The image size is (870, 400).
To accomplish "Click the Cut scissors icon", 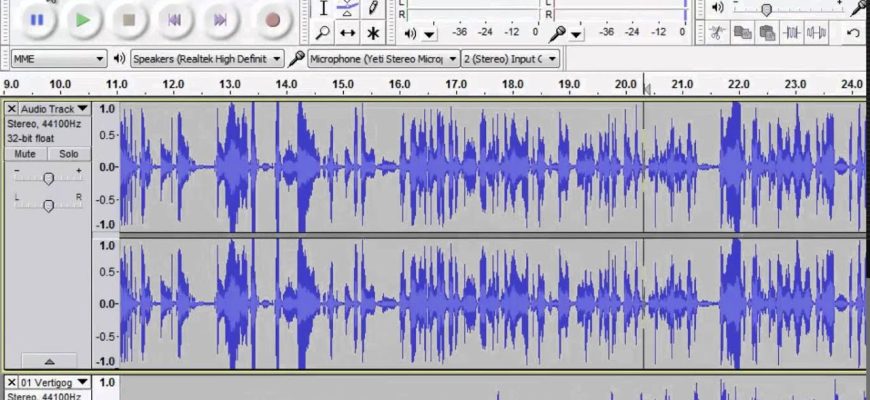I will click(x=717, y=33).
